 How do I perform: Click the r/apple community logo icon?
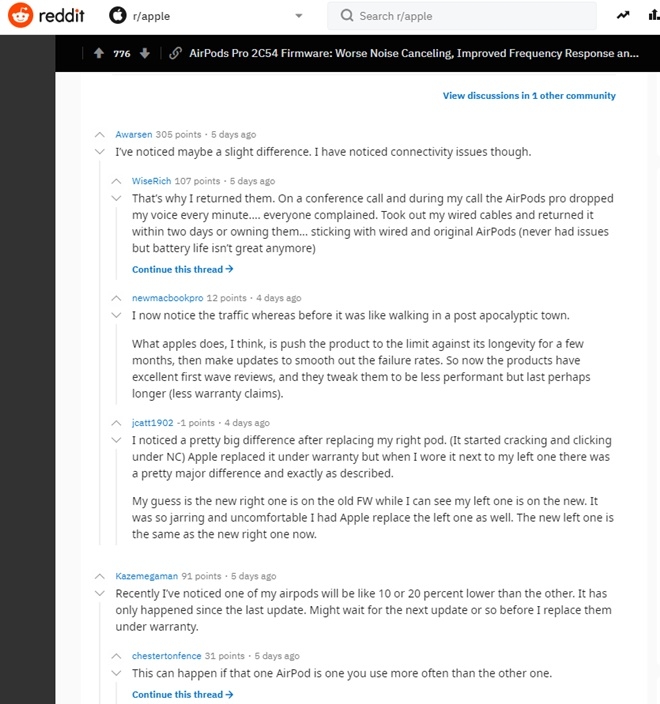click(x=118, y=16)
